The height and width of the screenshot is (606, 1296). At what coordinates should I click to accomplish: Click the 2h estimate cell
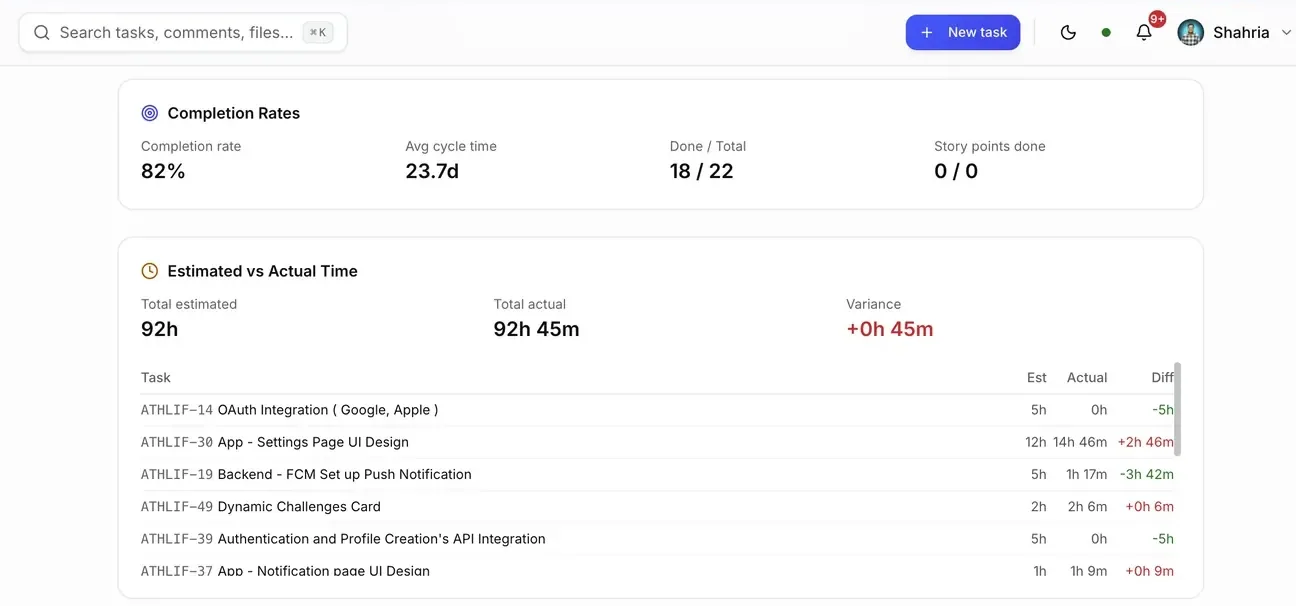coord(1039,506)
